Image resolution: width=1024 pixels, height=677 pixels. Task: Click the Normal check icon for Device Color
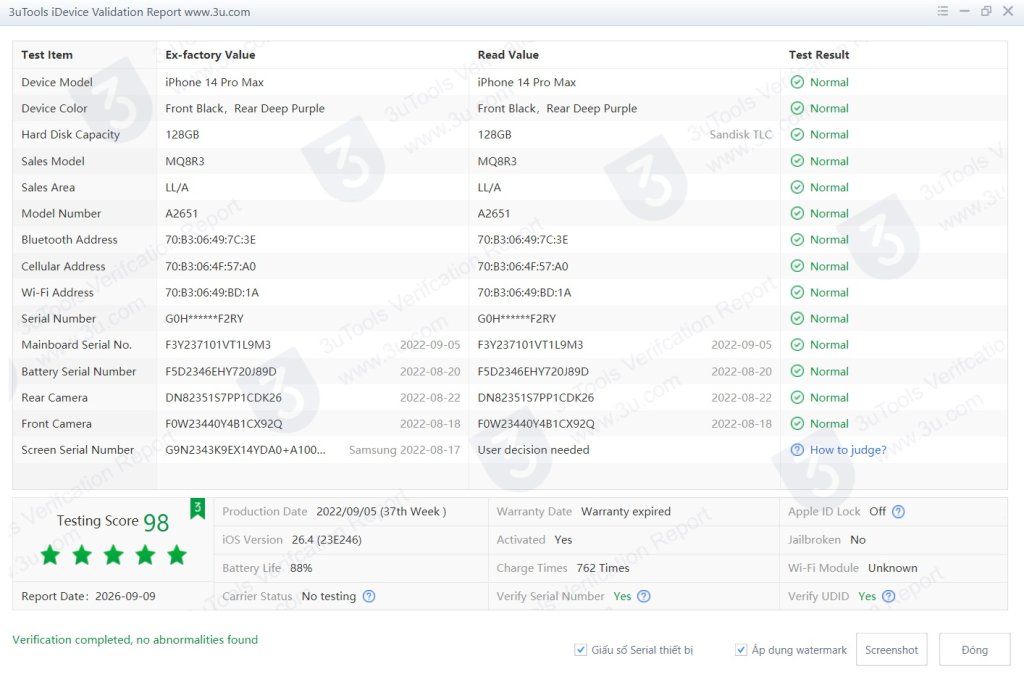(797, 108)
